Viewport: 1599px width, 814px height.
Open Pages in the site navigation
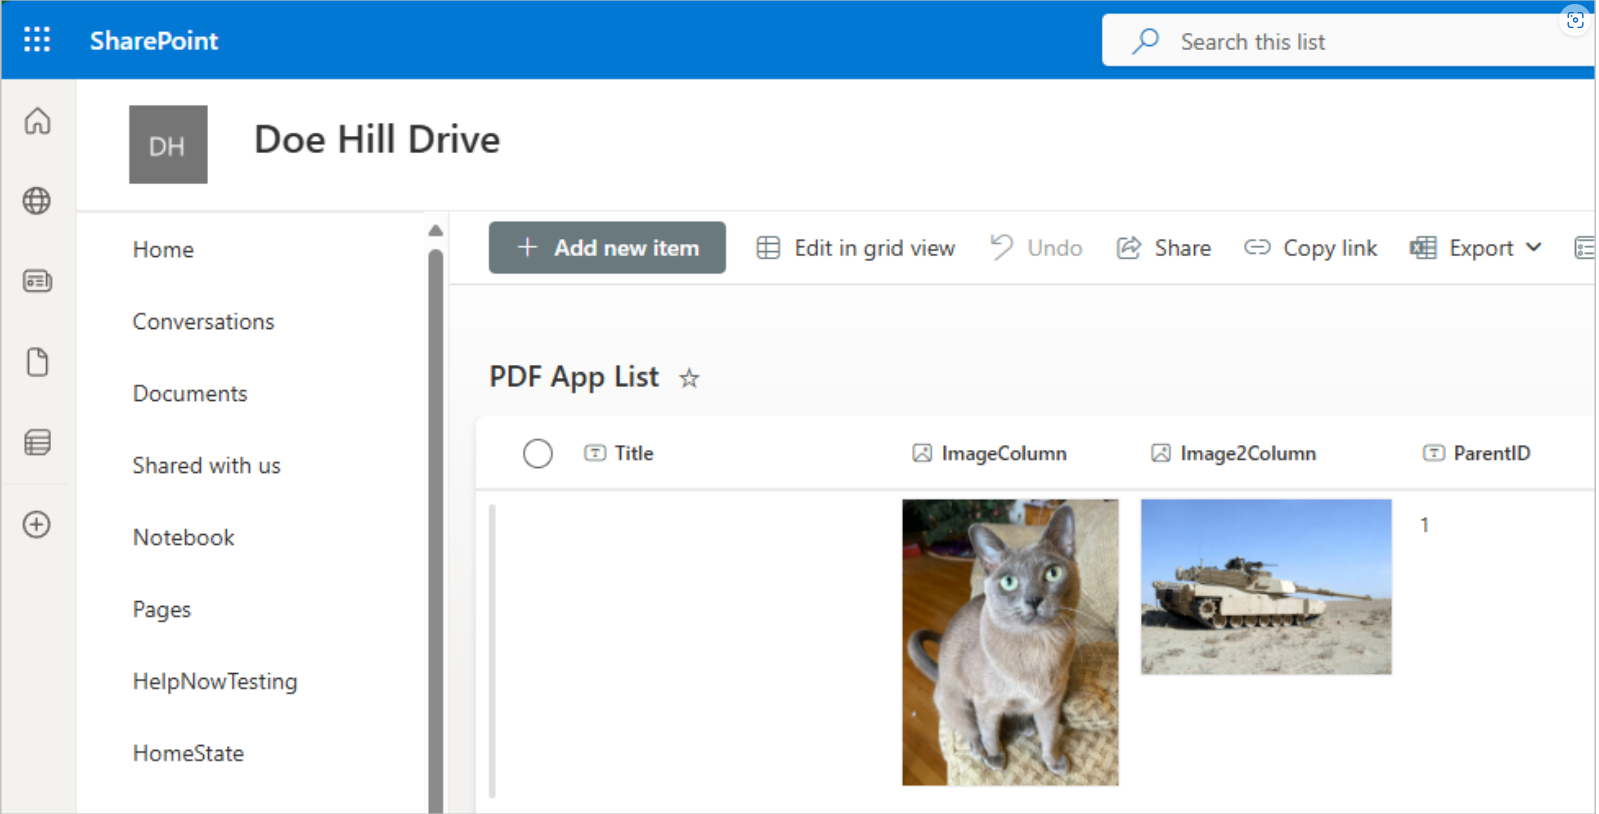[162, 610]
